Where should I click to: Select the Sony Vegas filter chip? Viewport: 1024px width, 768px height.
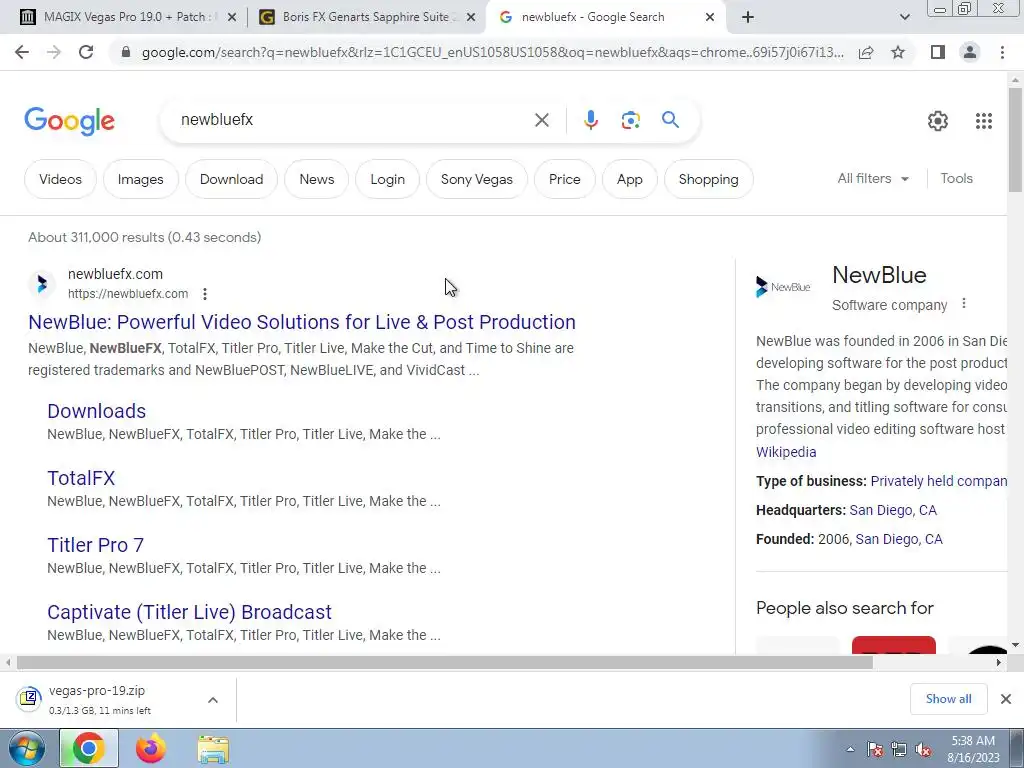(477, 179)
